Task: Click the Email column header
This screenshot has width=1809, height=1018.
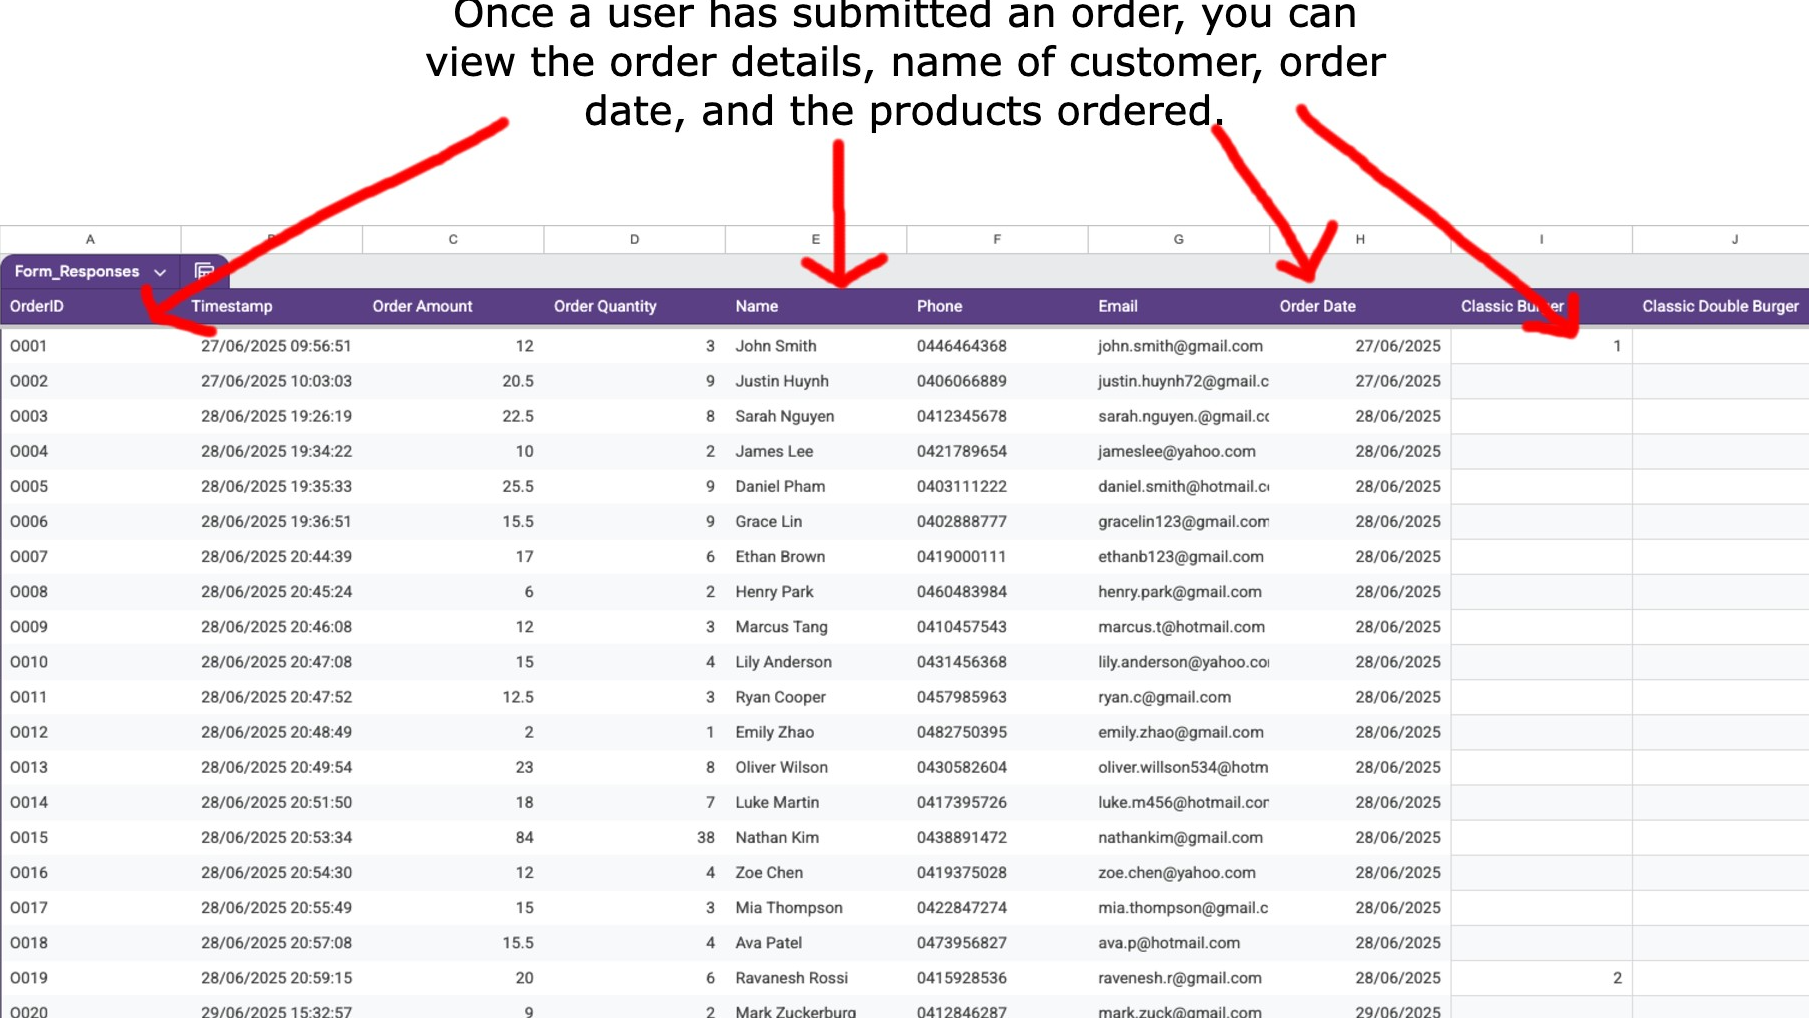Action: click(x=1117, y=306)
